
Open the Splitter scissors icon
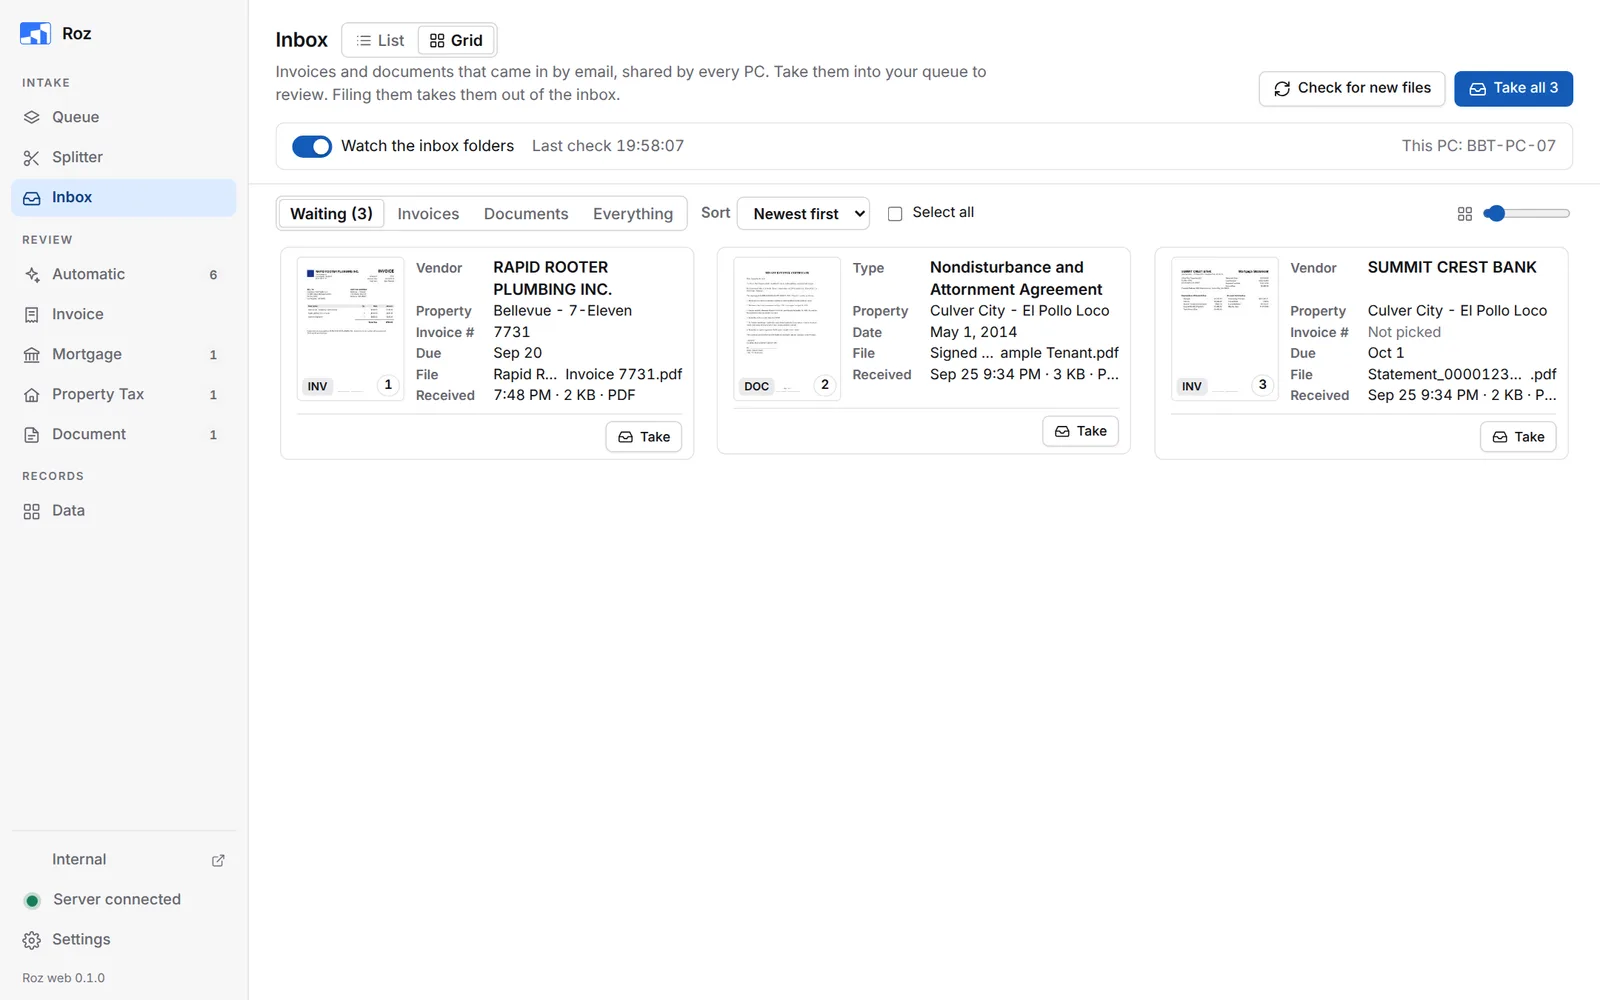[32, 157]
